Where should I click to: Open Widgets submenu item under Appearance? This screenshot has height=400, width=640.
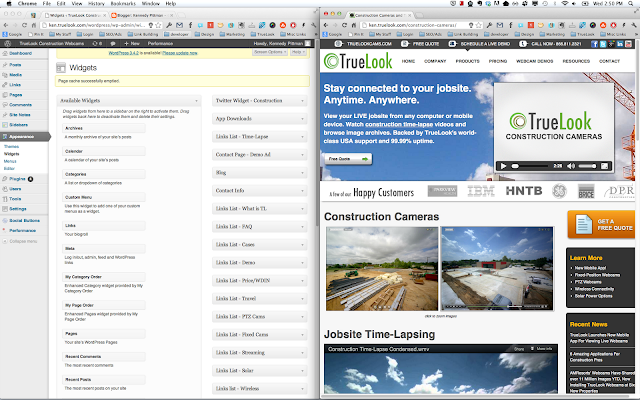tap(11, 154)
